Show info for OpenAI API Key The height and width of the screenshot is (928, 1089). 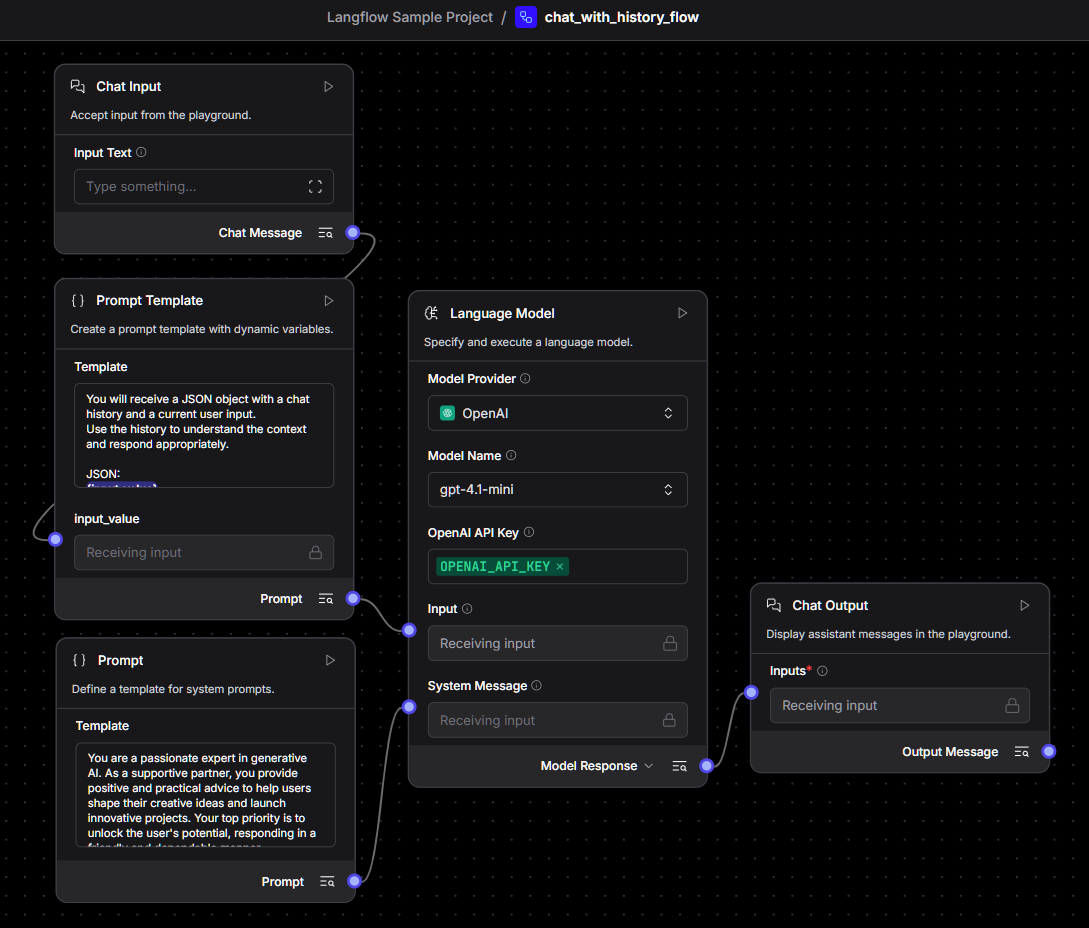coord(529,533)
